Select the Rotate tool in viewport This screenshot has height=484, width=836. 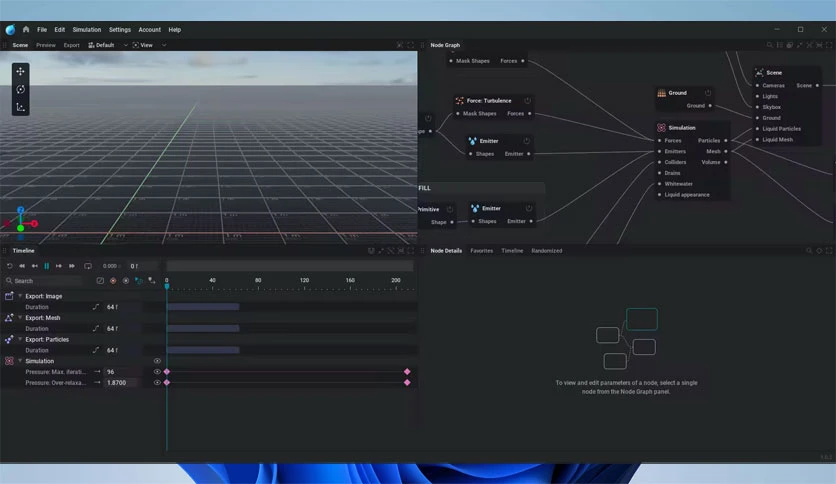coord(20,89)
